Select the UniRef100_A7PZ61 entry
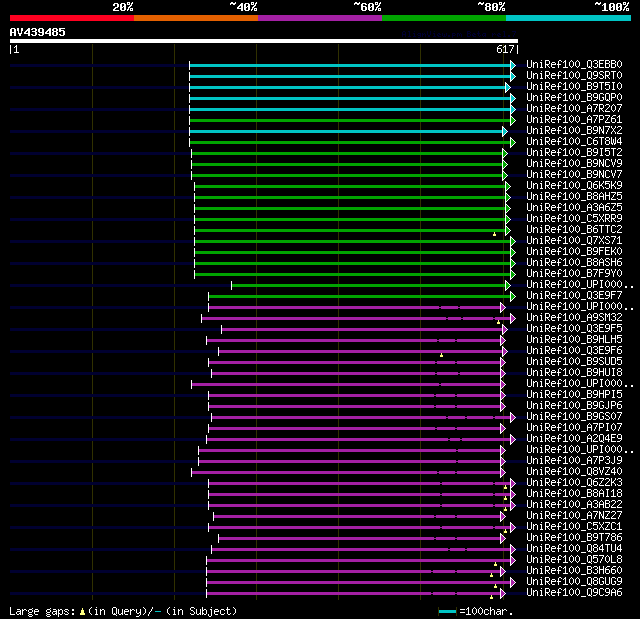Screen dimensions: 640x619 point(574,120)
